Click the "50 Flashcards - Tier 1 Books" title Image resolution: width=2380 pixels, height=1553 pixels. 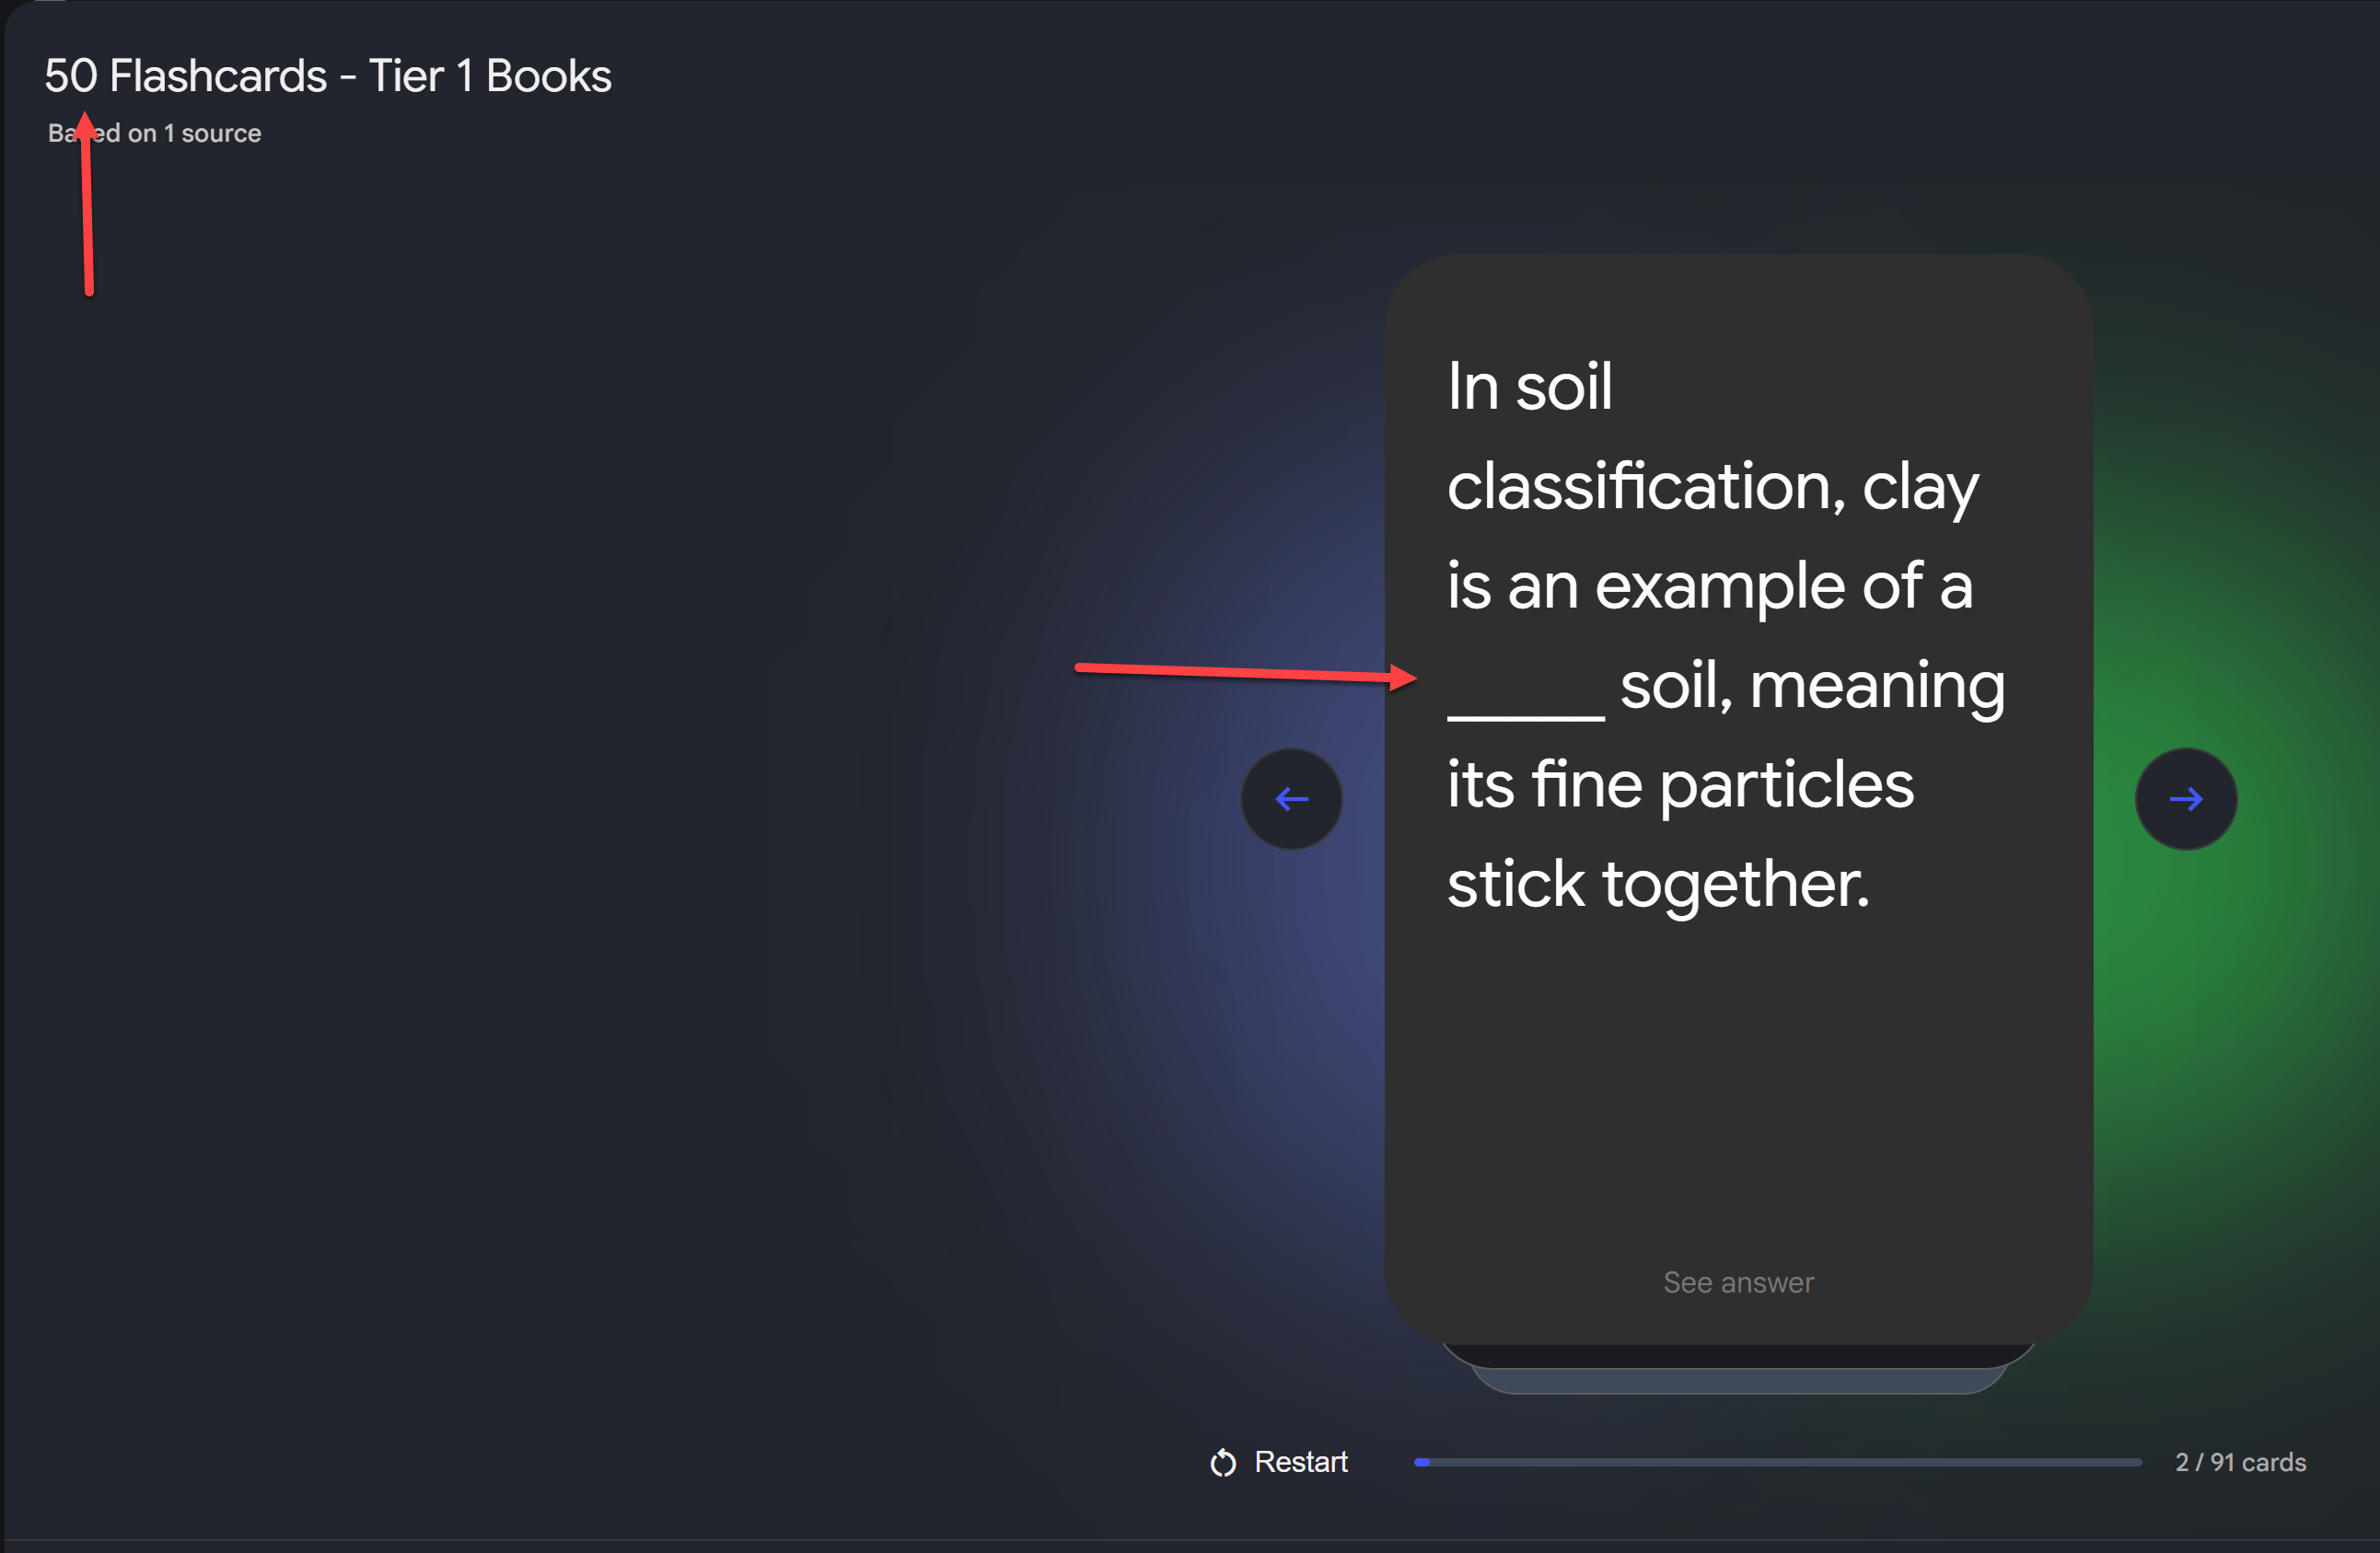328,76
